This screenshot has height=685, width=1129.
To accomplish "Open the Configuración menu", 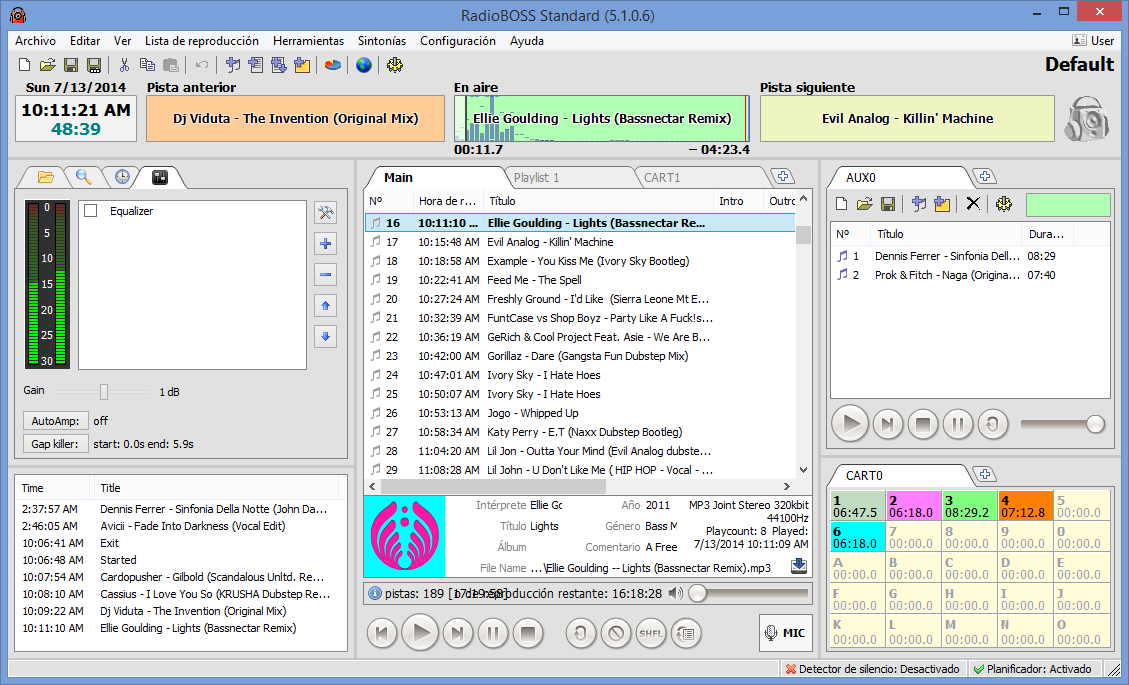I will (458, 41).
